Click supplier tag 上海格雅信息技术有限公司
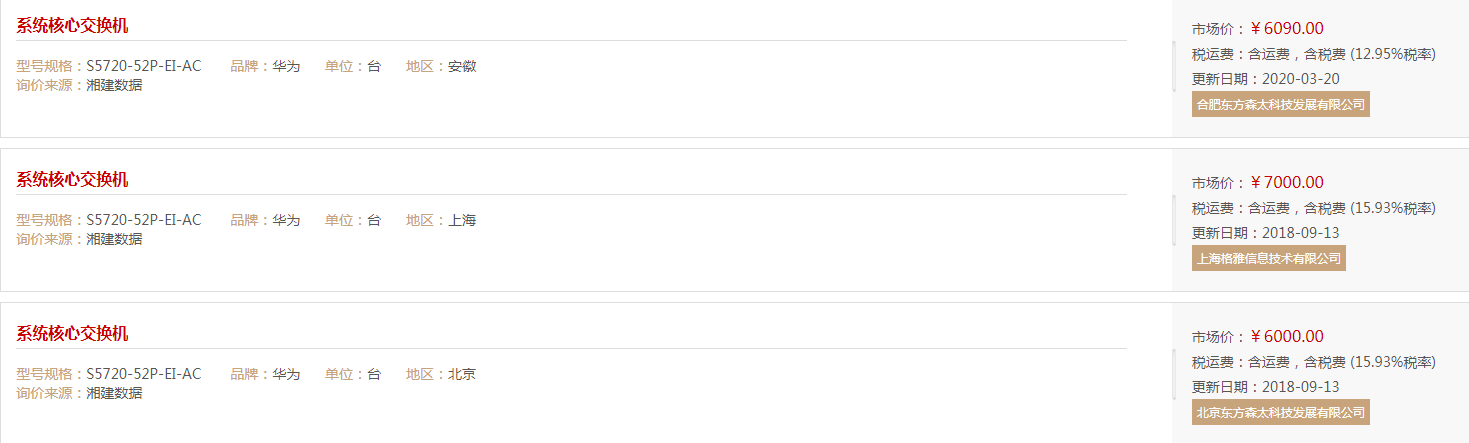 (x=1269, y=258)
